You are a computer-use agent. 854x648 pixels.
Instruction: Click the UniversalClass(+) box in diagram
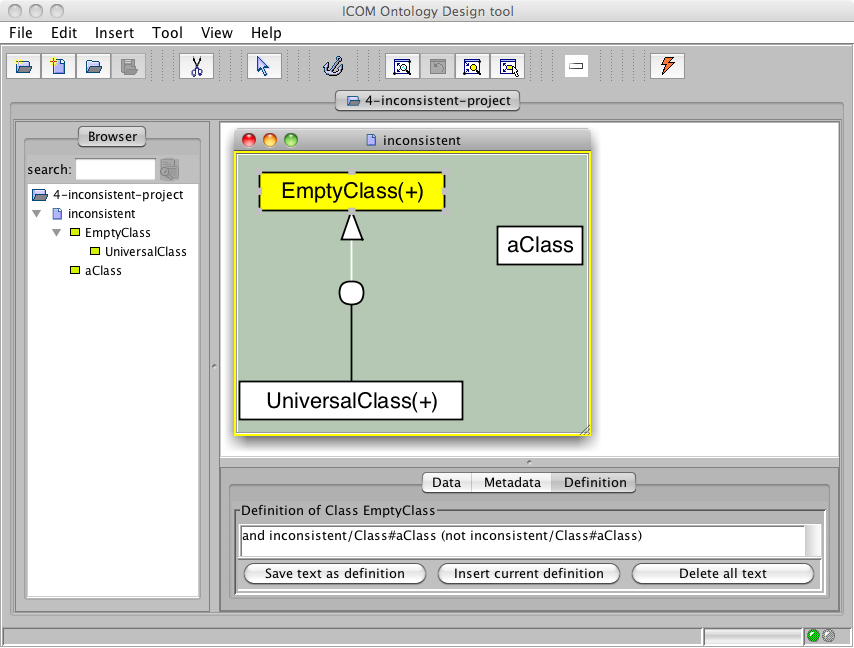[351, 401]
